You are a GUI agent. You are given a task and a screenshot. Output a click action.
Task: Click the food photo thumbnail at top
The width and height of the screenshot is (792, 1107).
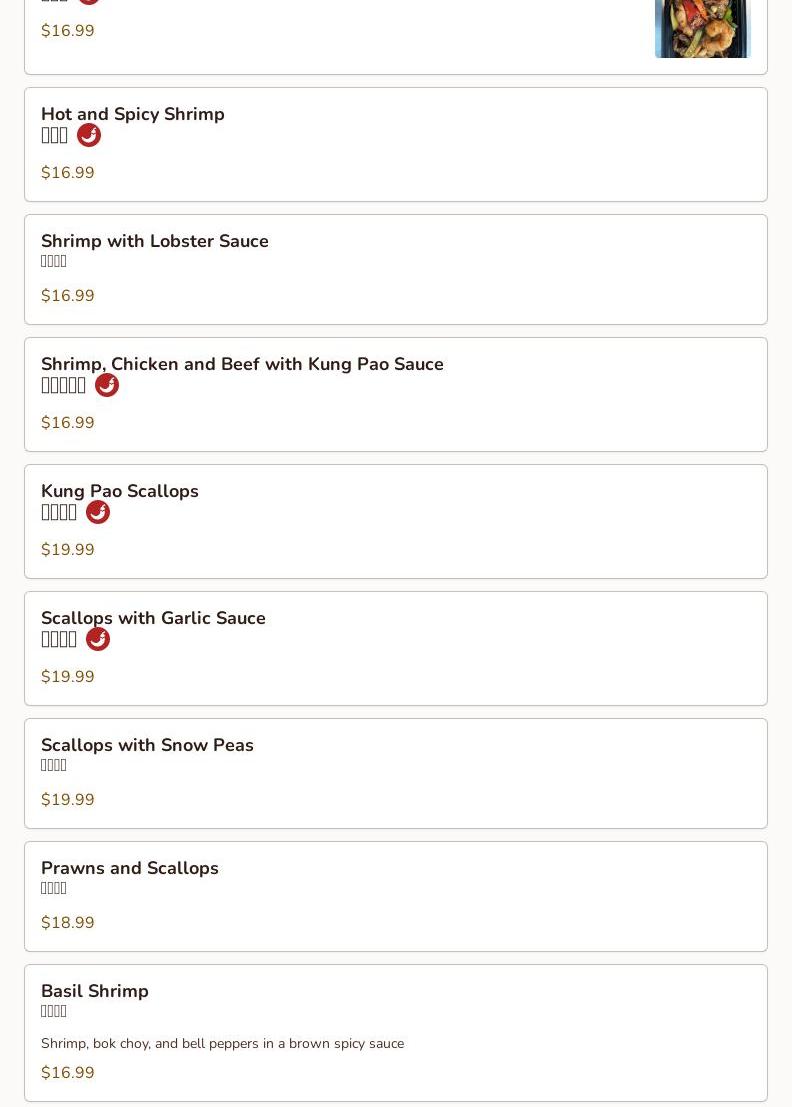point(702,28)
